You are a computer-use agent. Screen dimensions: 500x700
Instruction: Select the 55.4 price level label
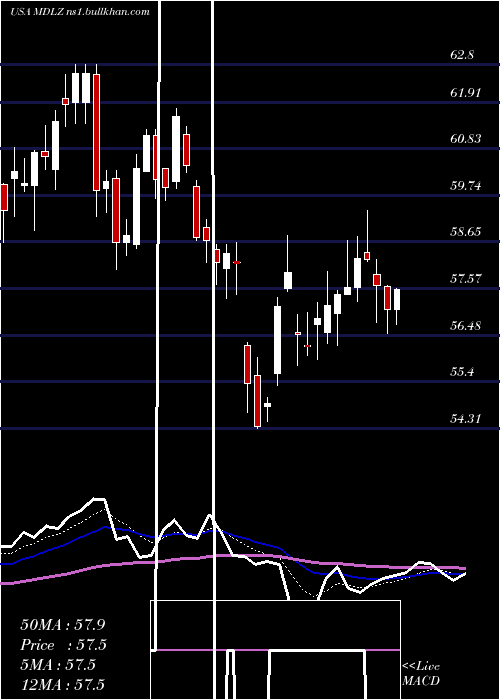tap(462, 371)
